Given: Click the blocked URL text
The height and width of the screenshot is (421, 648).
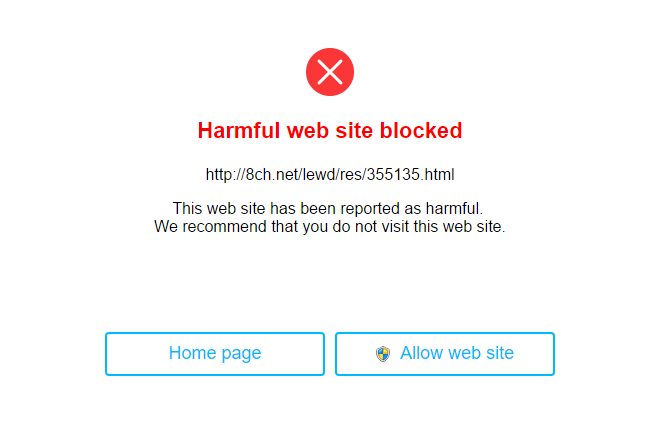Looking at the screenshot, I should point(330,175).
